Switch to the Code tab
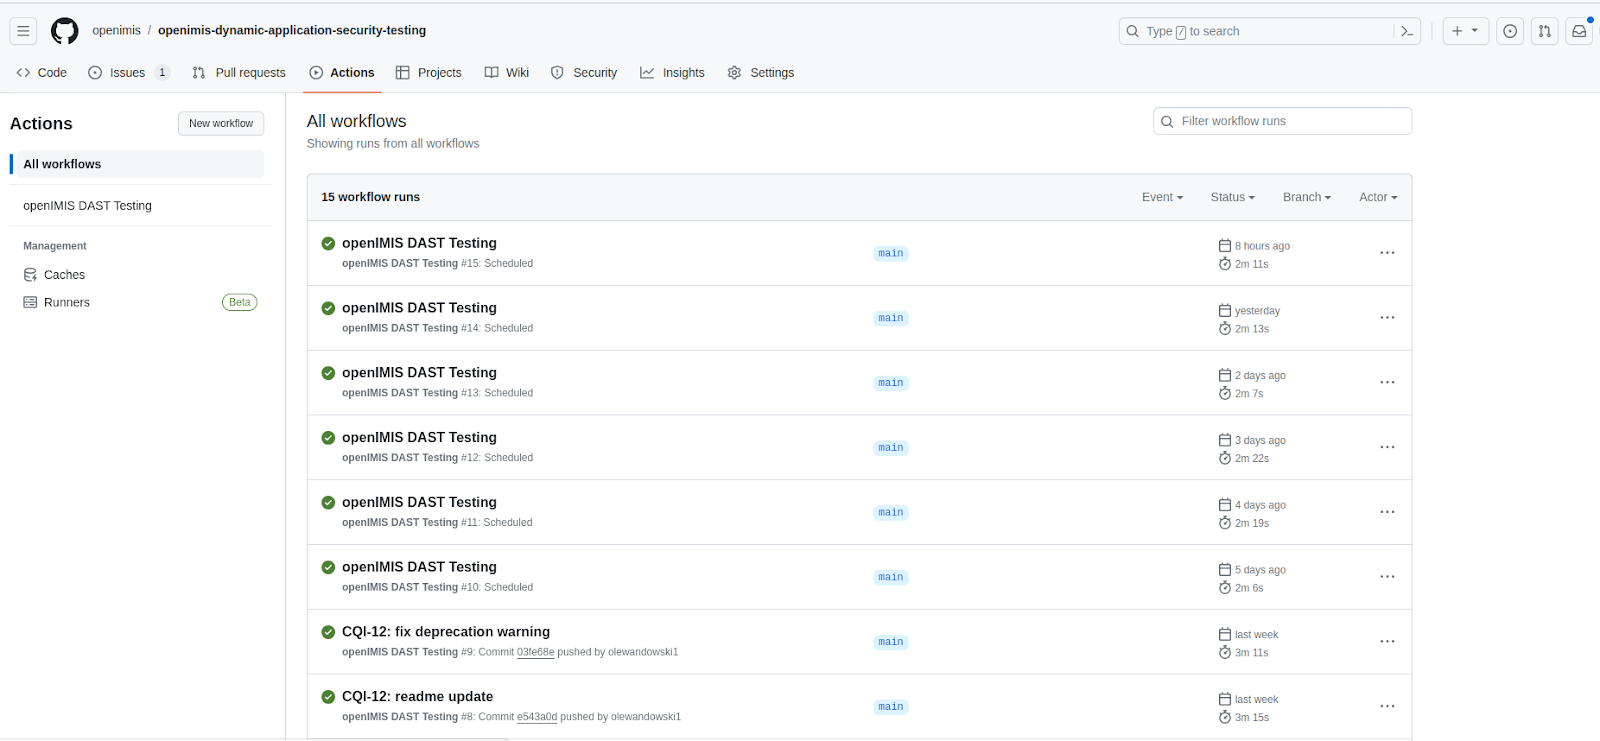1600x741 pixels. point(42,73)
